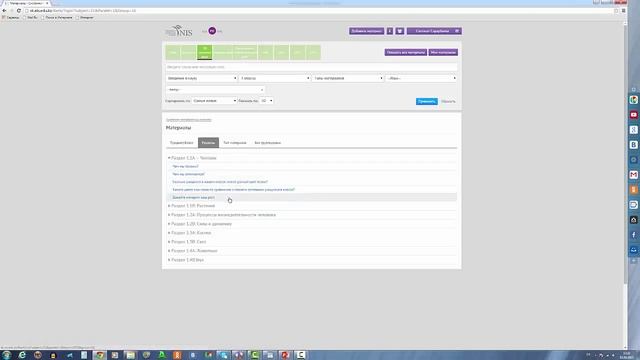Open the info icon button in header
Screen dimensions: 640x360
point(390,31)
